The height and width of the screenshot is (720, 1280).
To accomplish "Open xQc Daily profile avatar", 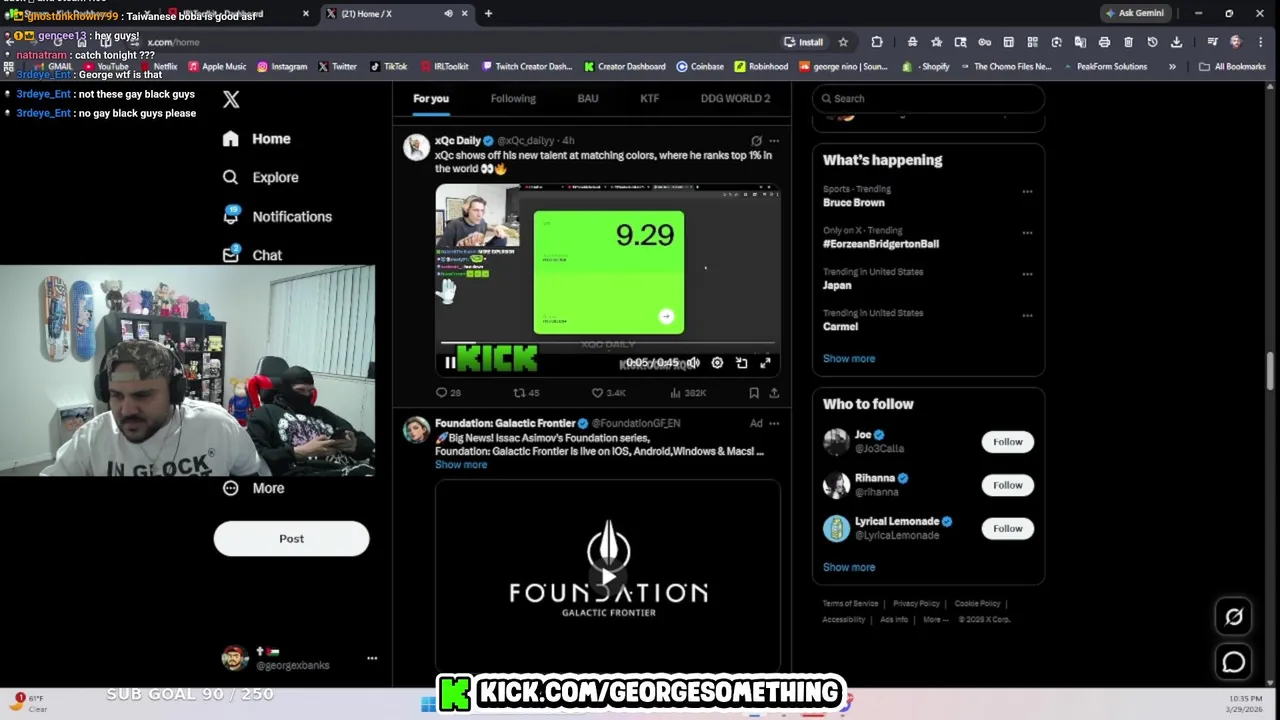I will point(416,147).
